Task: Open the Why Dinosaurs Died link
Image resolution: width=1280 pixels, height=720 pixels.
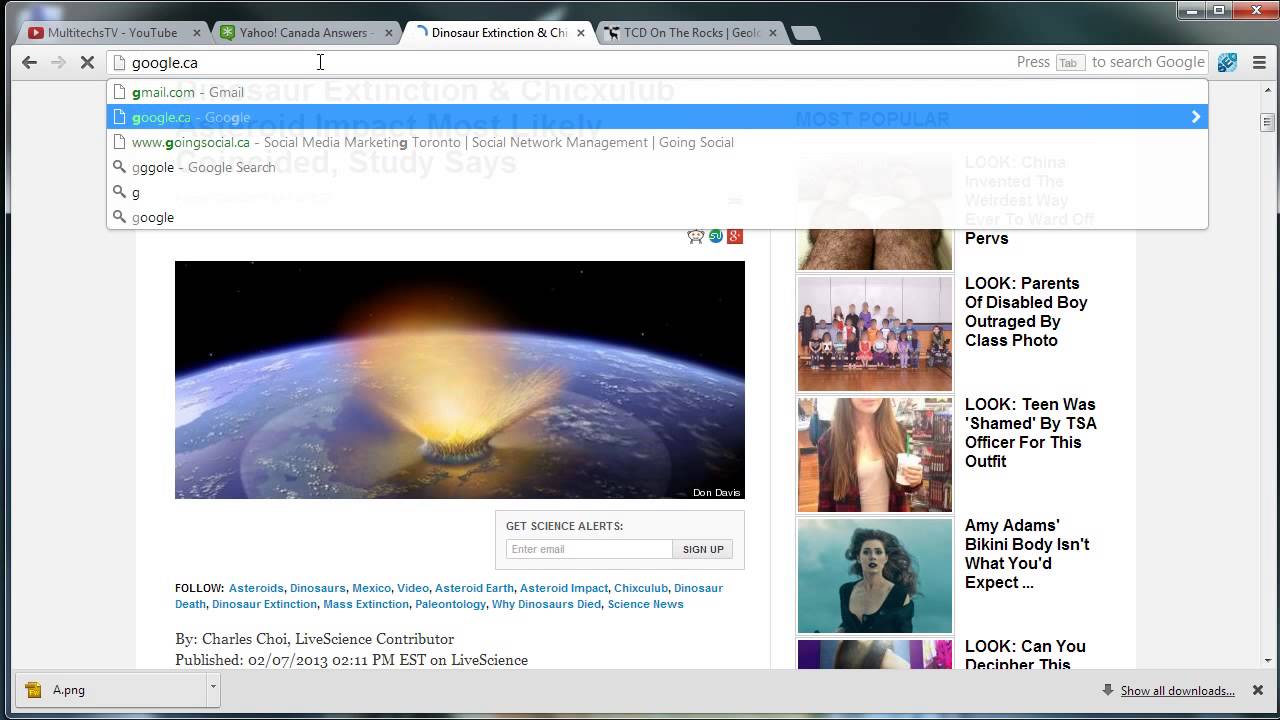Action: click(547, 604)
